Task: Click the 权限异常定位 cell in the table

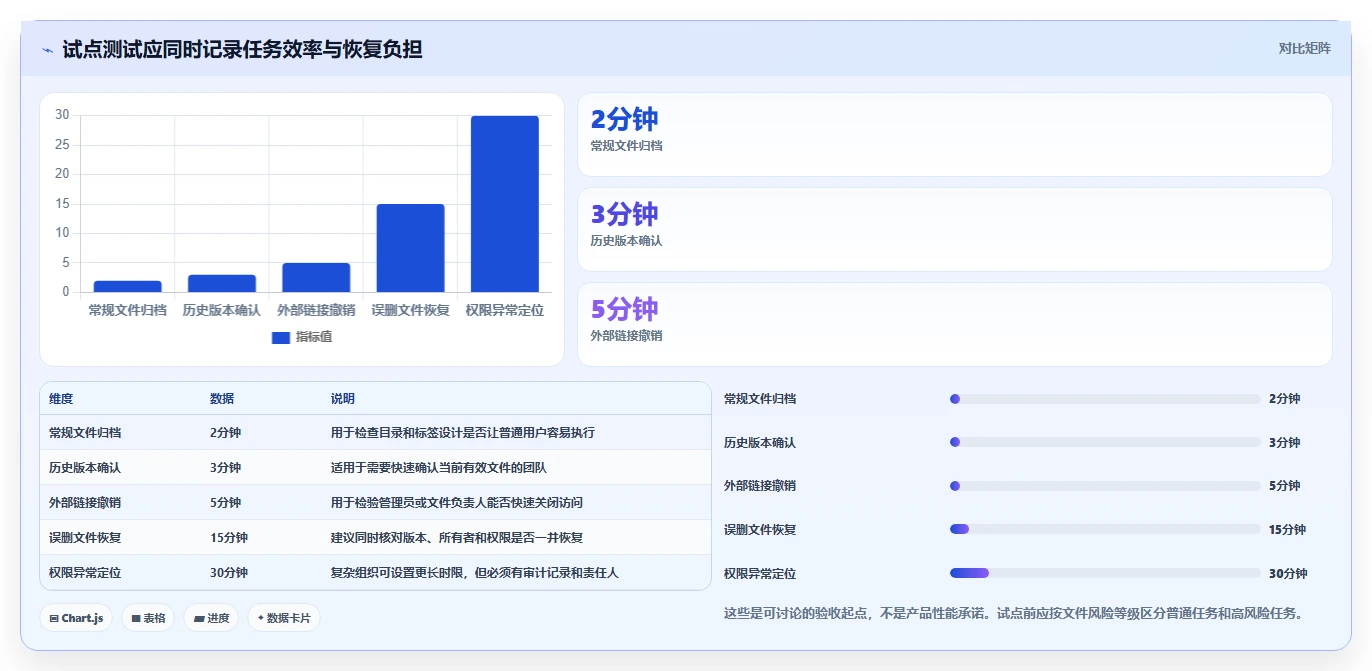Action: [x=85, y=573]
